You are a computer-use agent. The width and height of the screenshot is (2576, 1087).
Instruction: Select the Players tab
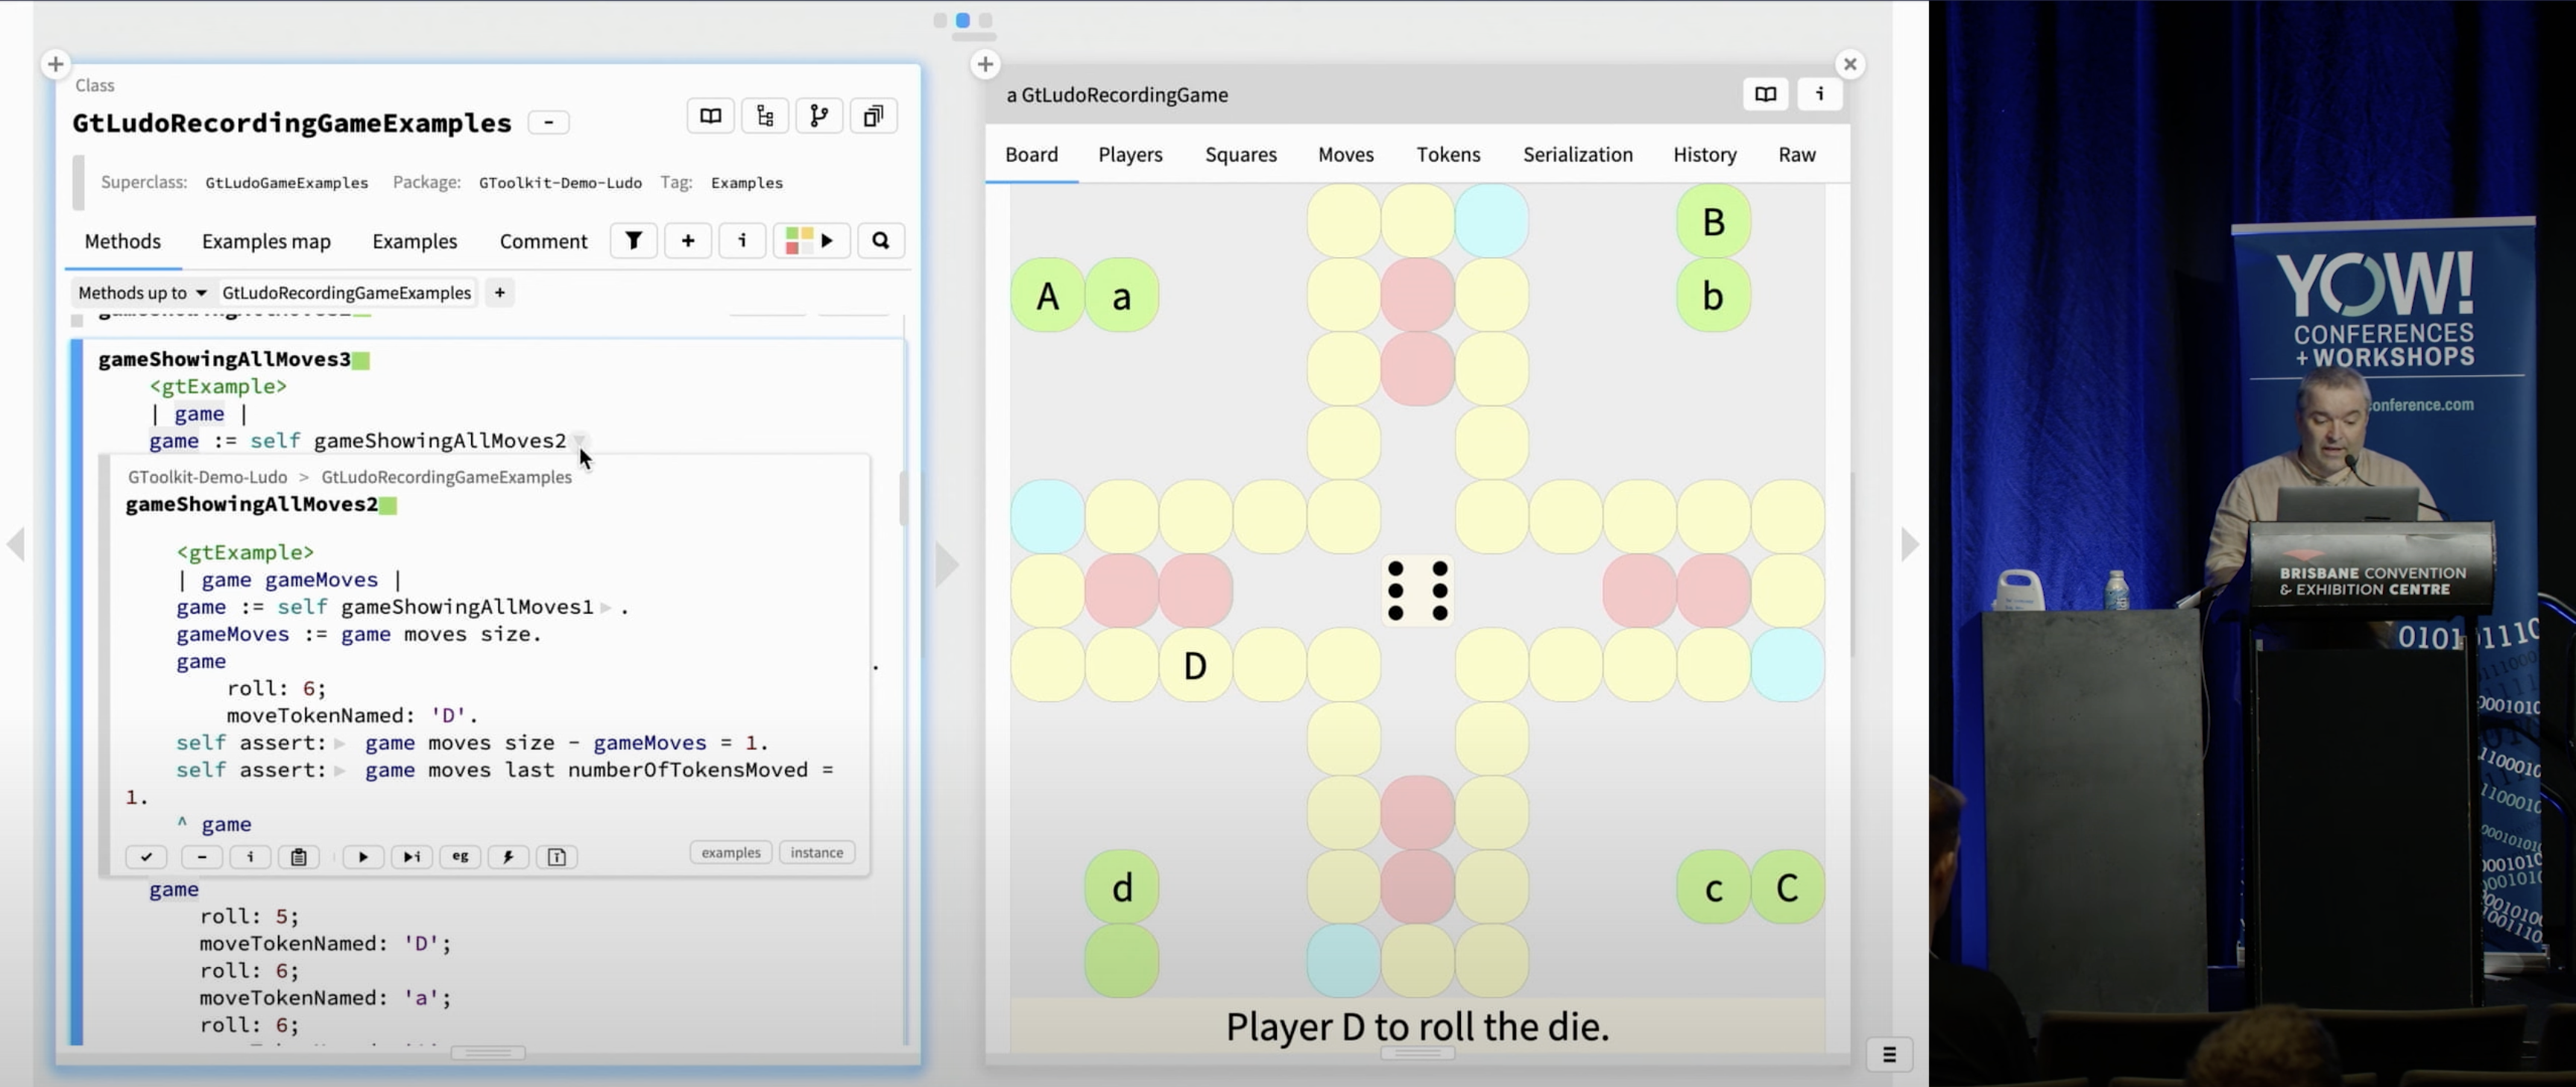click(1130, 154)
